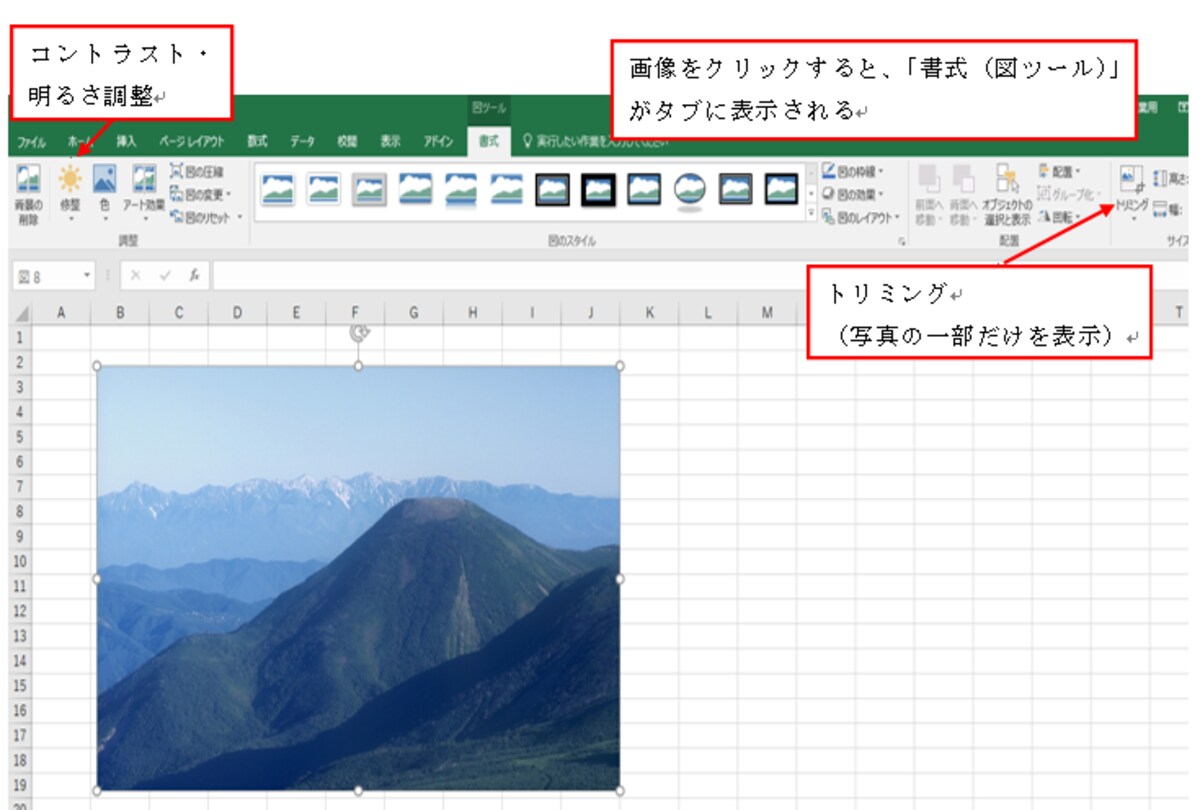Switch to the データ tab

point(302,141)
